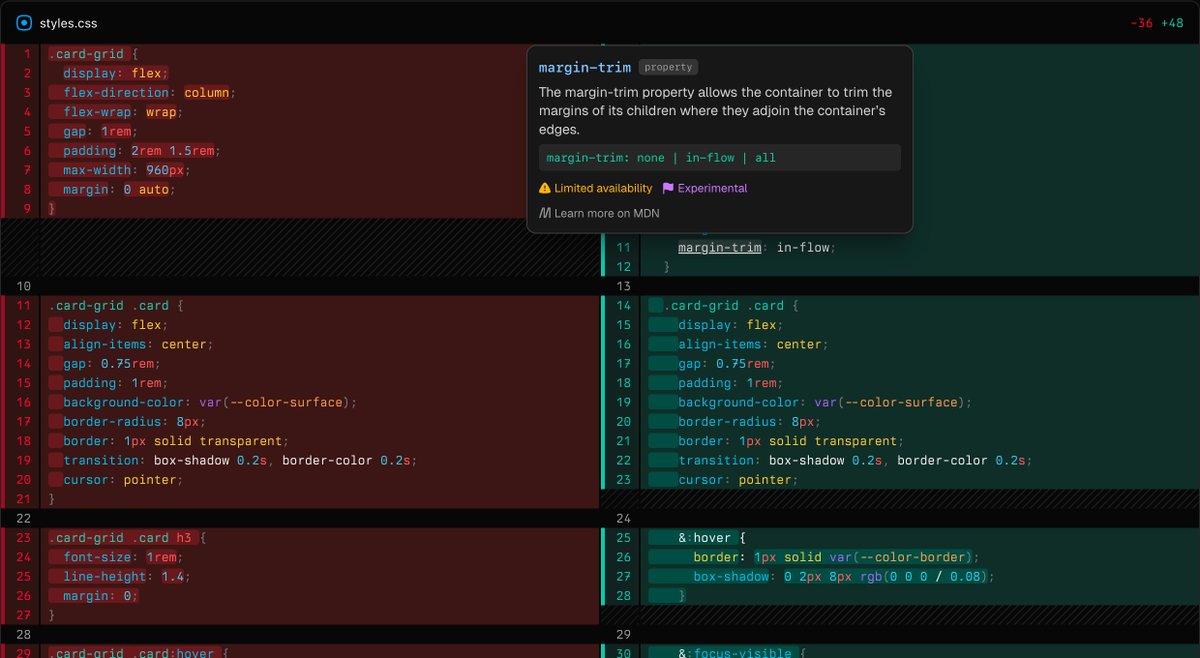Click added line cursor: pointer; on line 23
The image size is (1200, 658).
[738, 480]
